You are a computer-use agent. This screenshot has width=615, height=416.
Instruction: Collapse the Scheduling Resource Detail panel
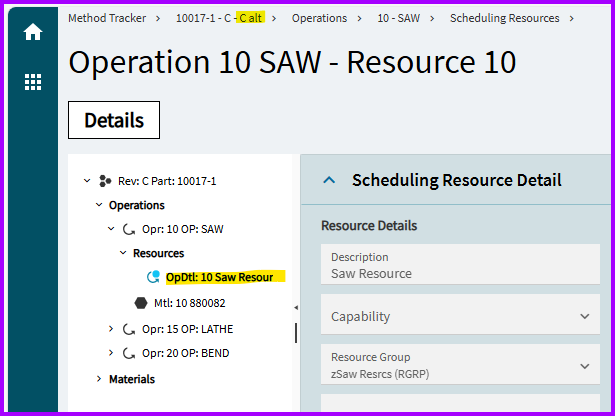[329, 180]
